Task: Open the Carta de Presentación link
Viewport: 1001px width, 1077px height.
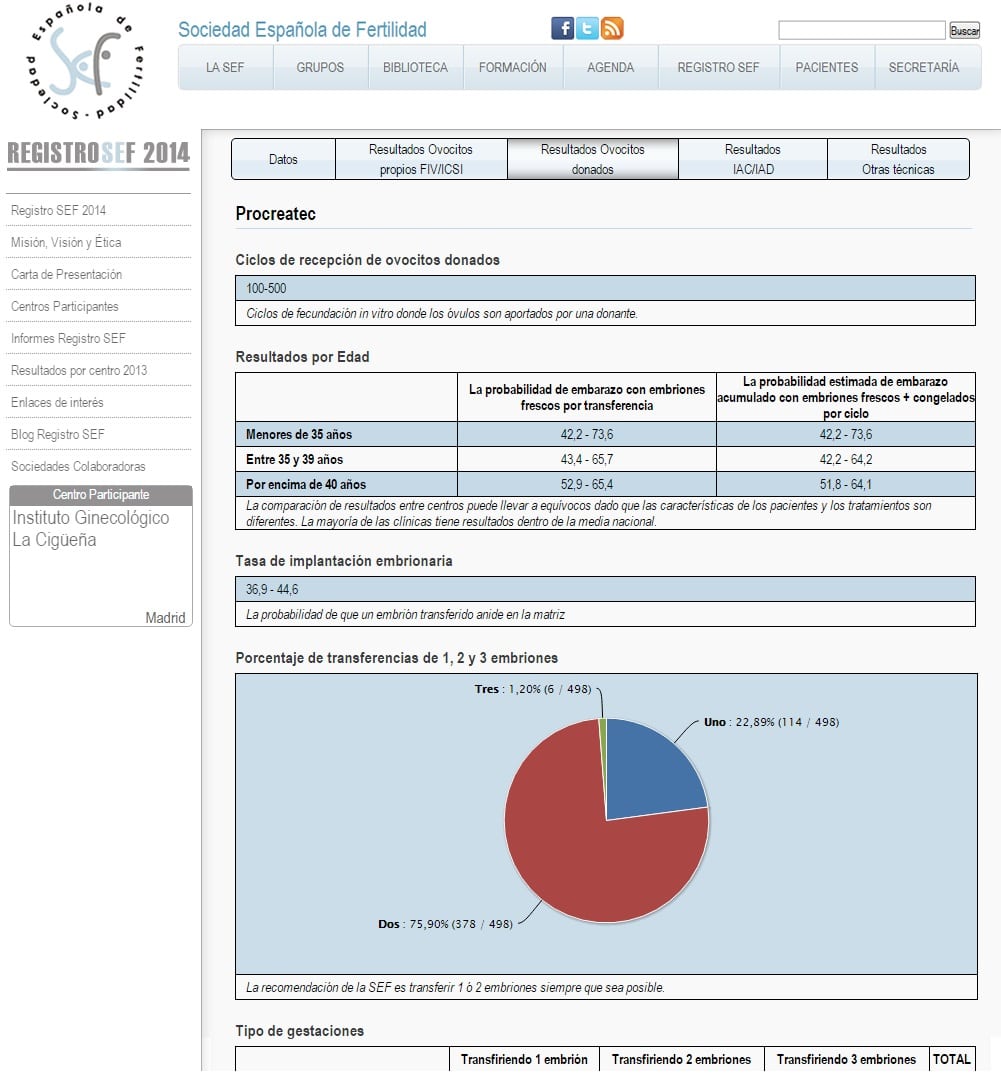Action: click(67, 274)
